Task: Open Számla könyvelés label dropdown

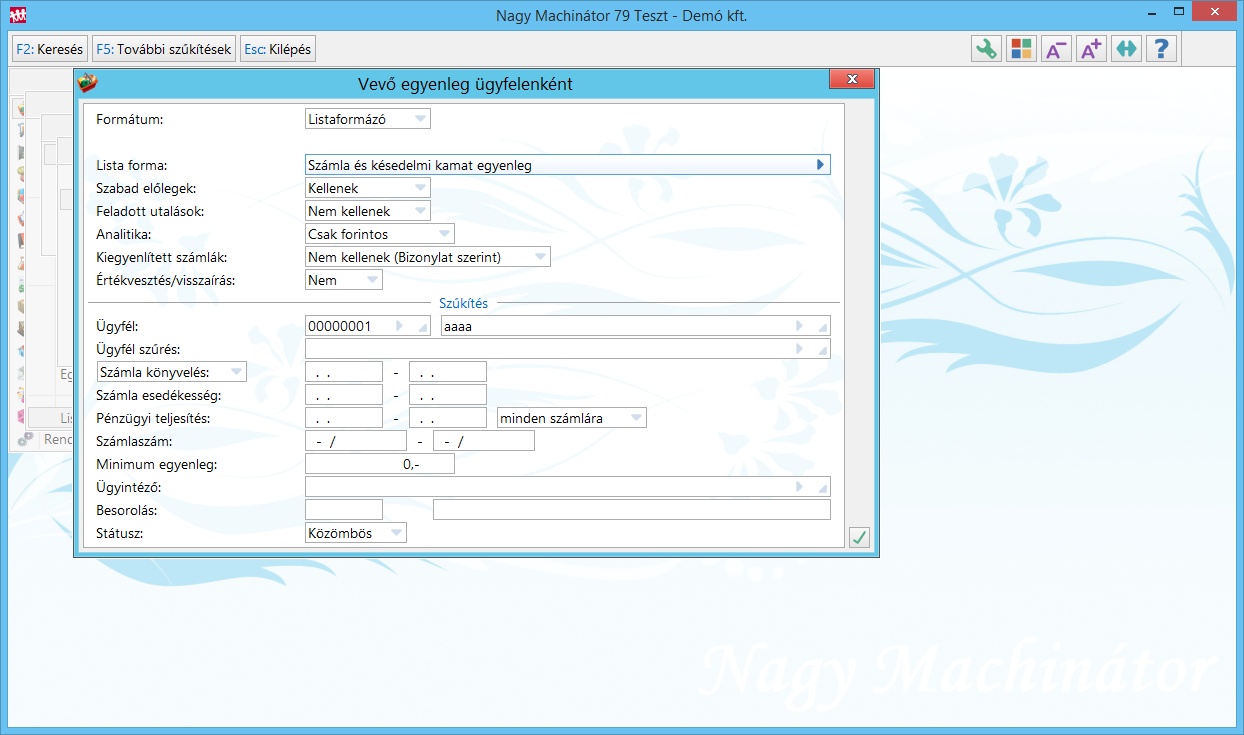Action: (172, 372)
